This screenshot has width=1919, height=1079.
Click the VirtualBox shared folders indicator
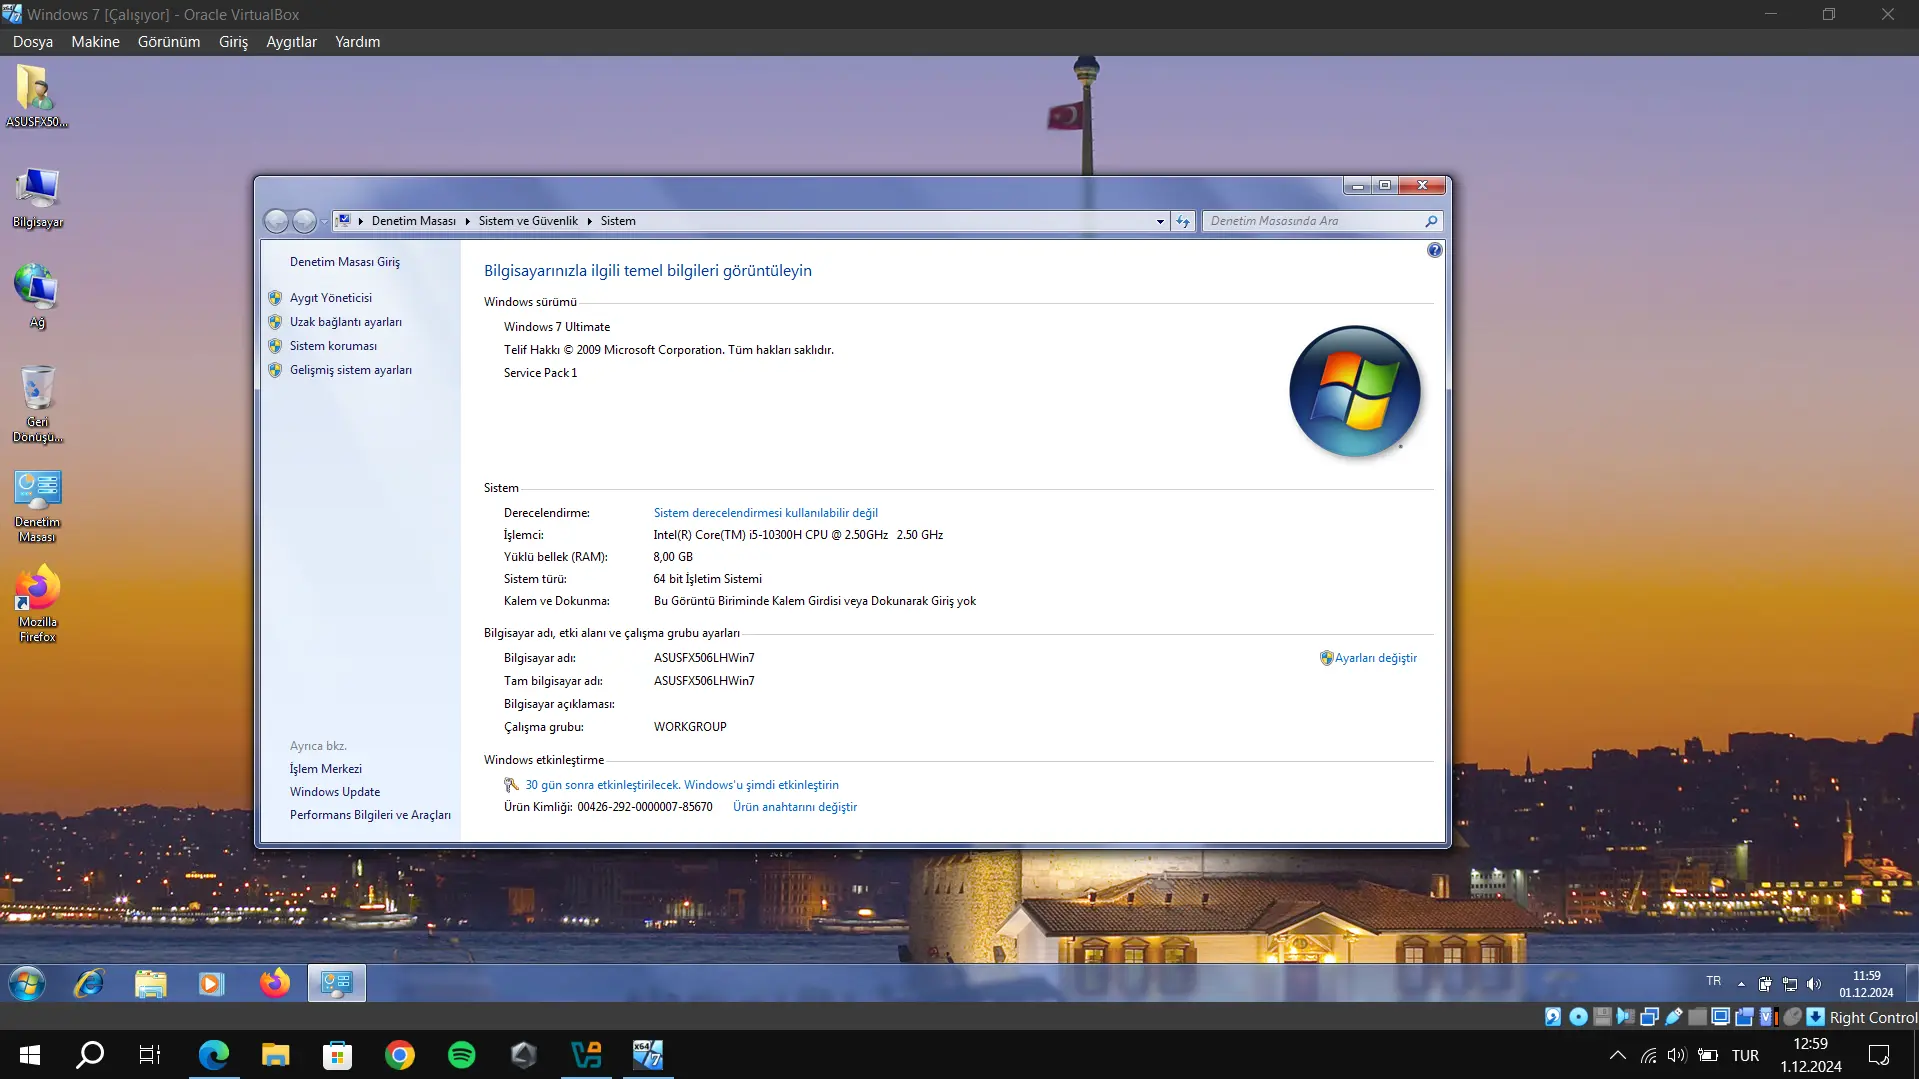[1698, 1017]
